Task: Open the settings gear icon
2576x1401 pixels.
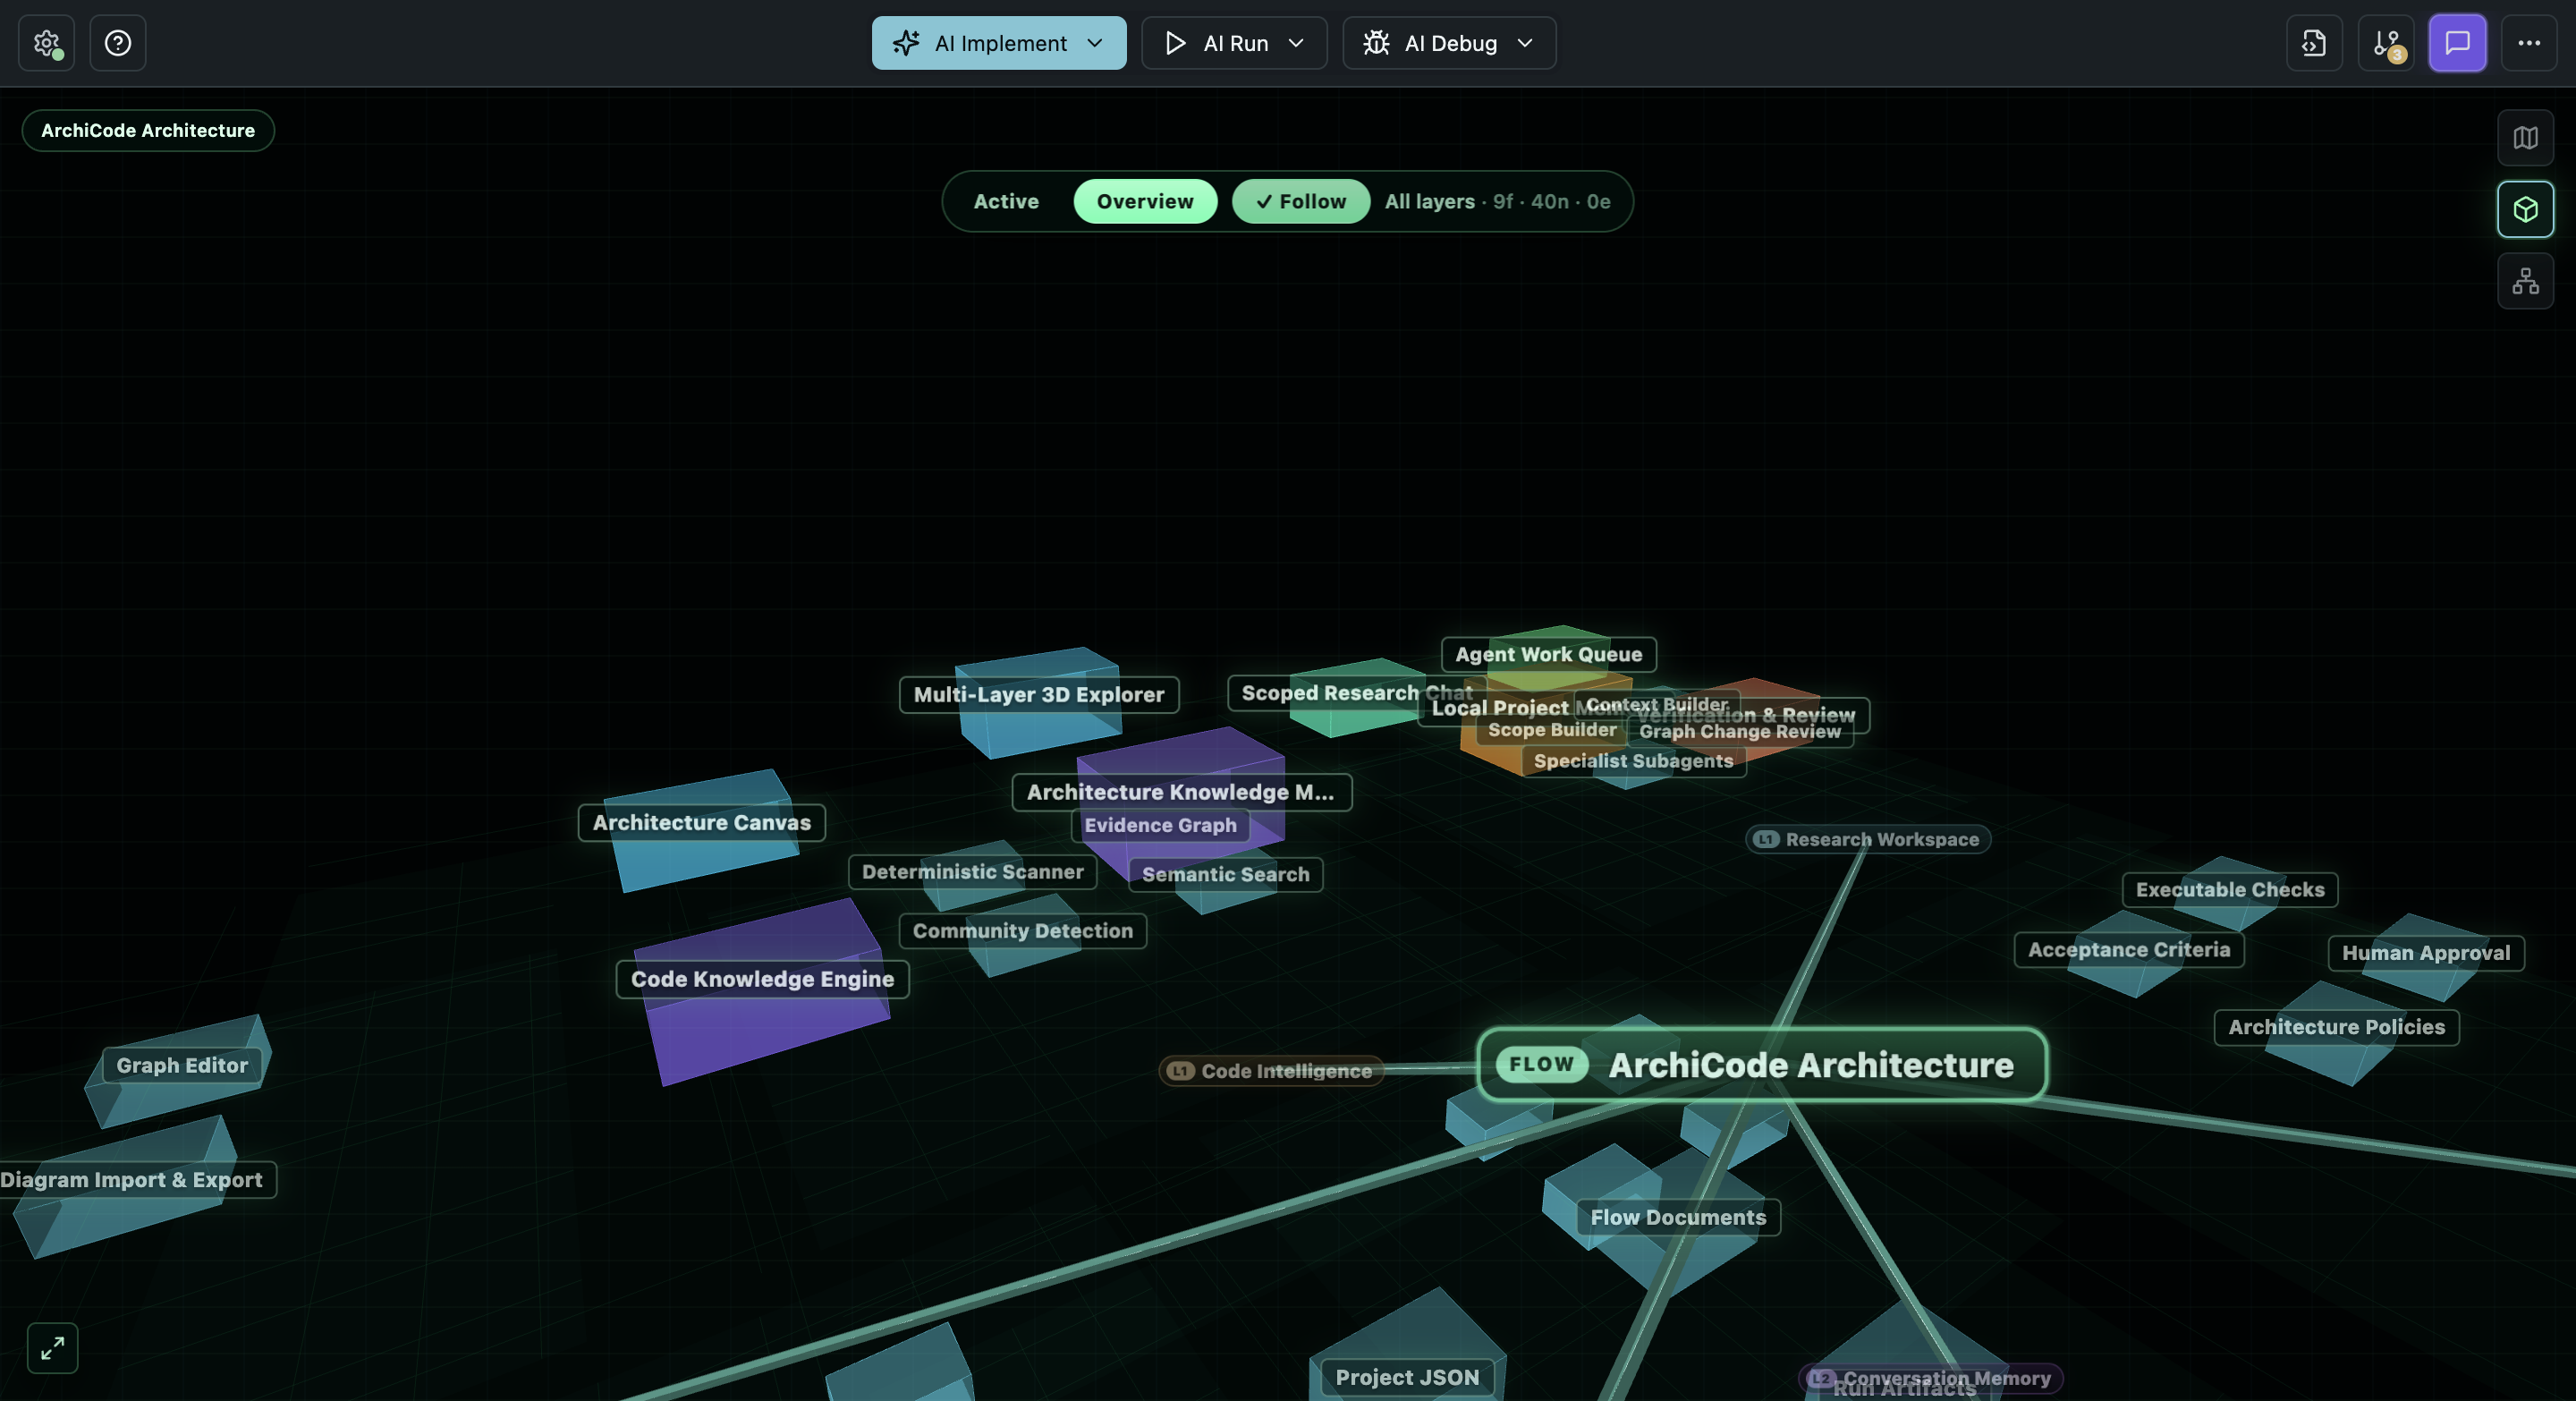Action: click(x=46, y=43)
